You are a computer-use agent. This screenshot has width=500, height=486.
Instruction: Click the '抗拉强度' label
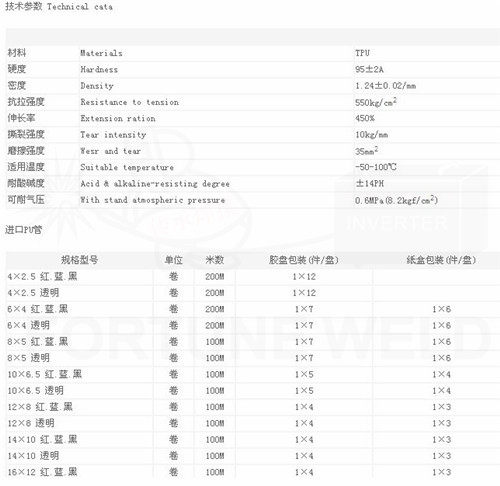26,102
